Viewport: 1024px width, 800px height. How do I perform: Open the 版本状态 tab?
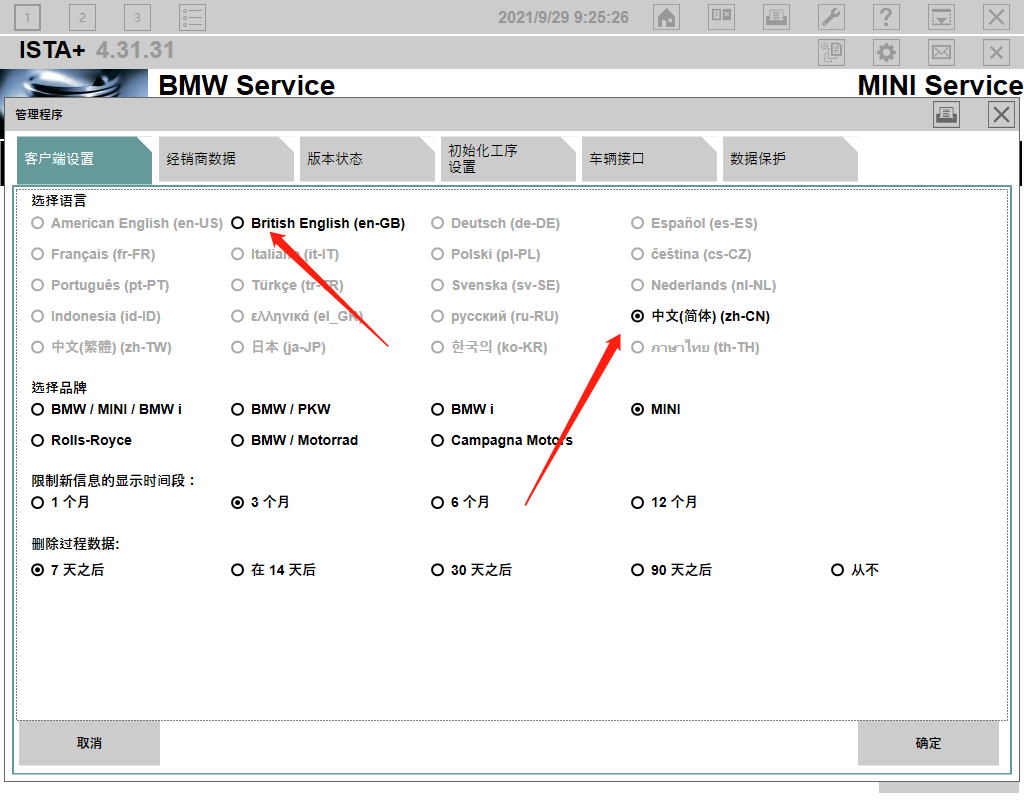[366, 159]
